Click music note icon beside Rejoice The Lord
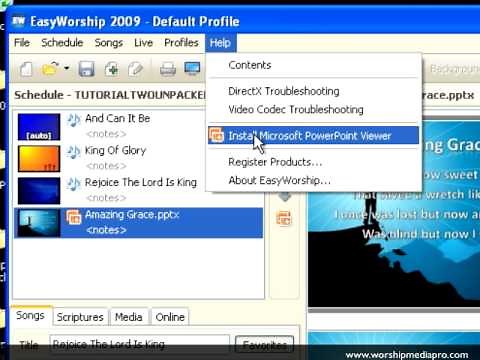The height and width of the screenshot is (360, 480). [74, 184]
